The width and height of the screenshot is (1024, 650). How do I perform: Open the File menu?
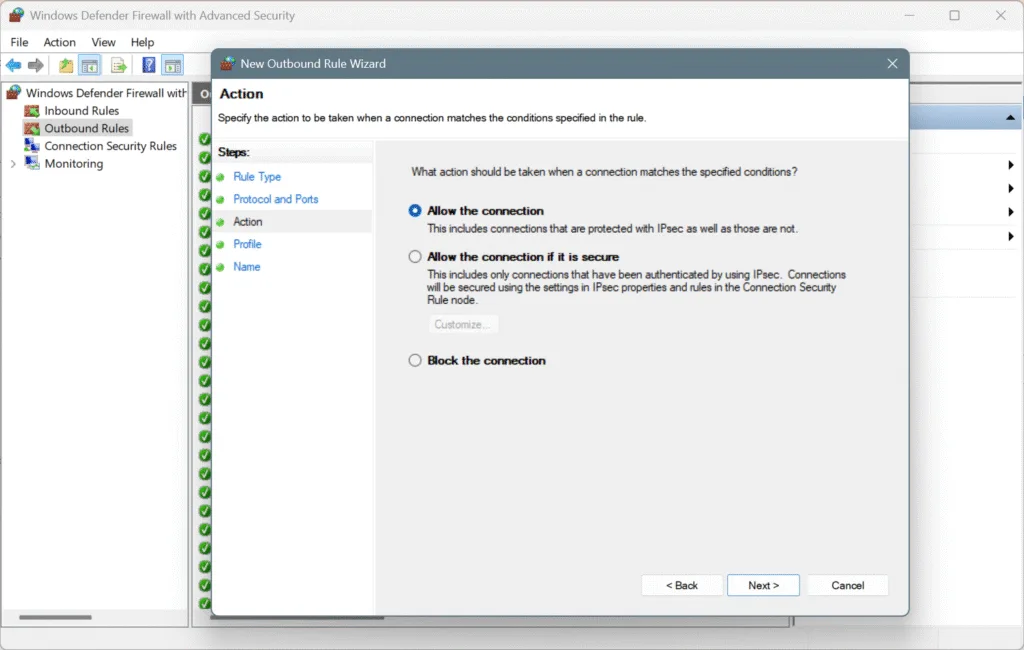tap(19, 42)
